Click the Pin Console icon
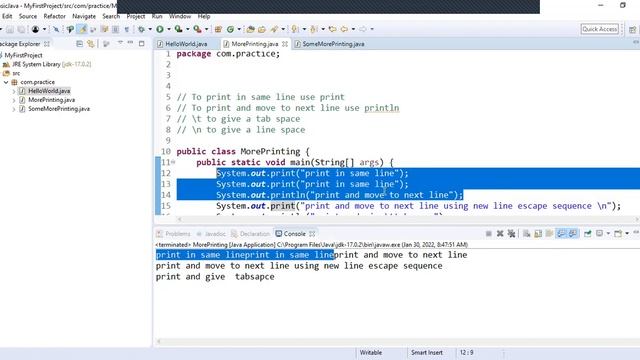Viewport: 640px width, 360px height. [x=587, y=233]
